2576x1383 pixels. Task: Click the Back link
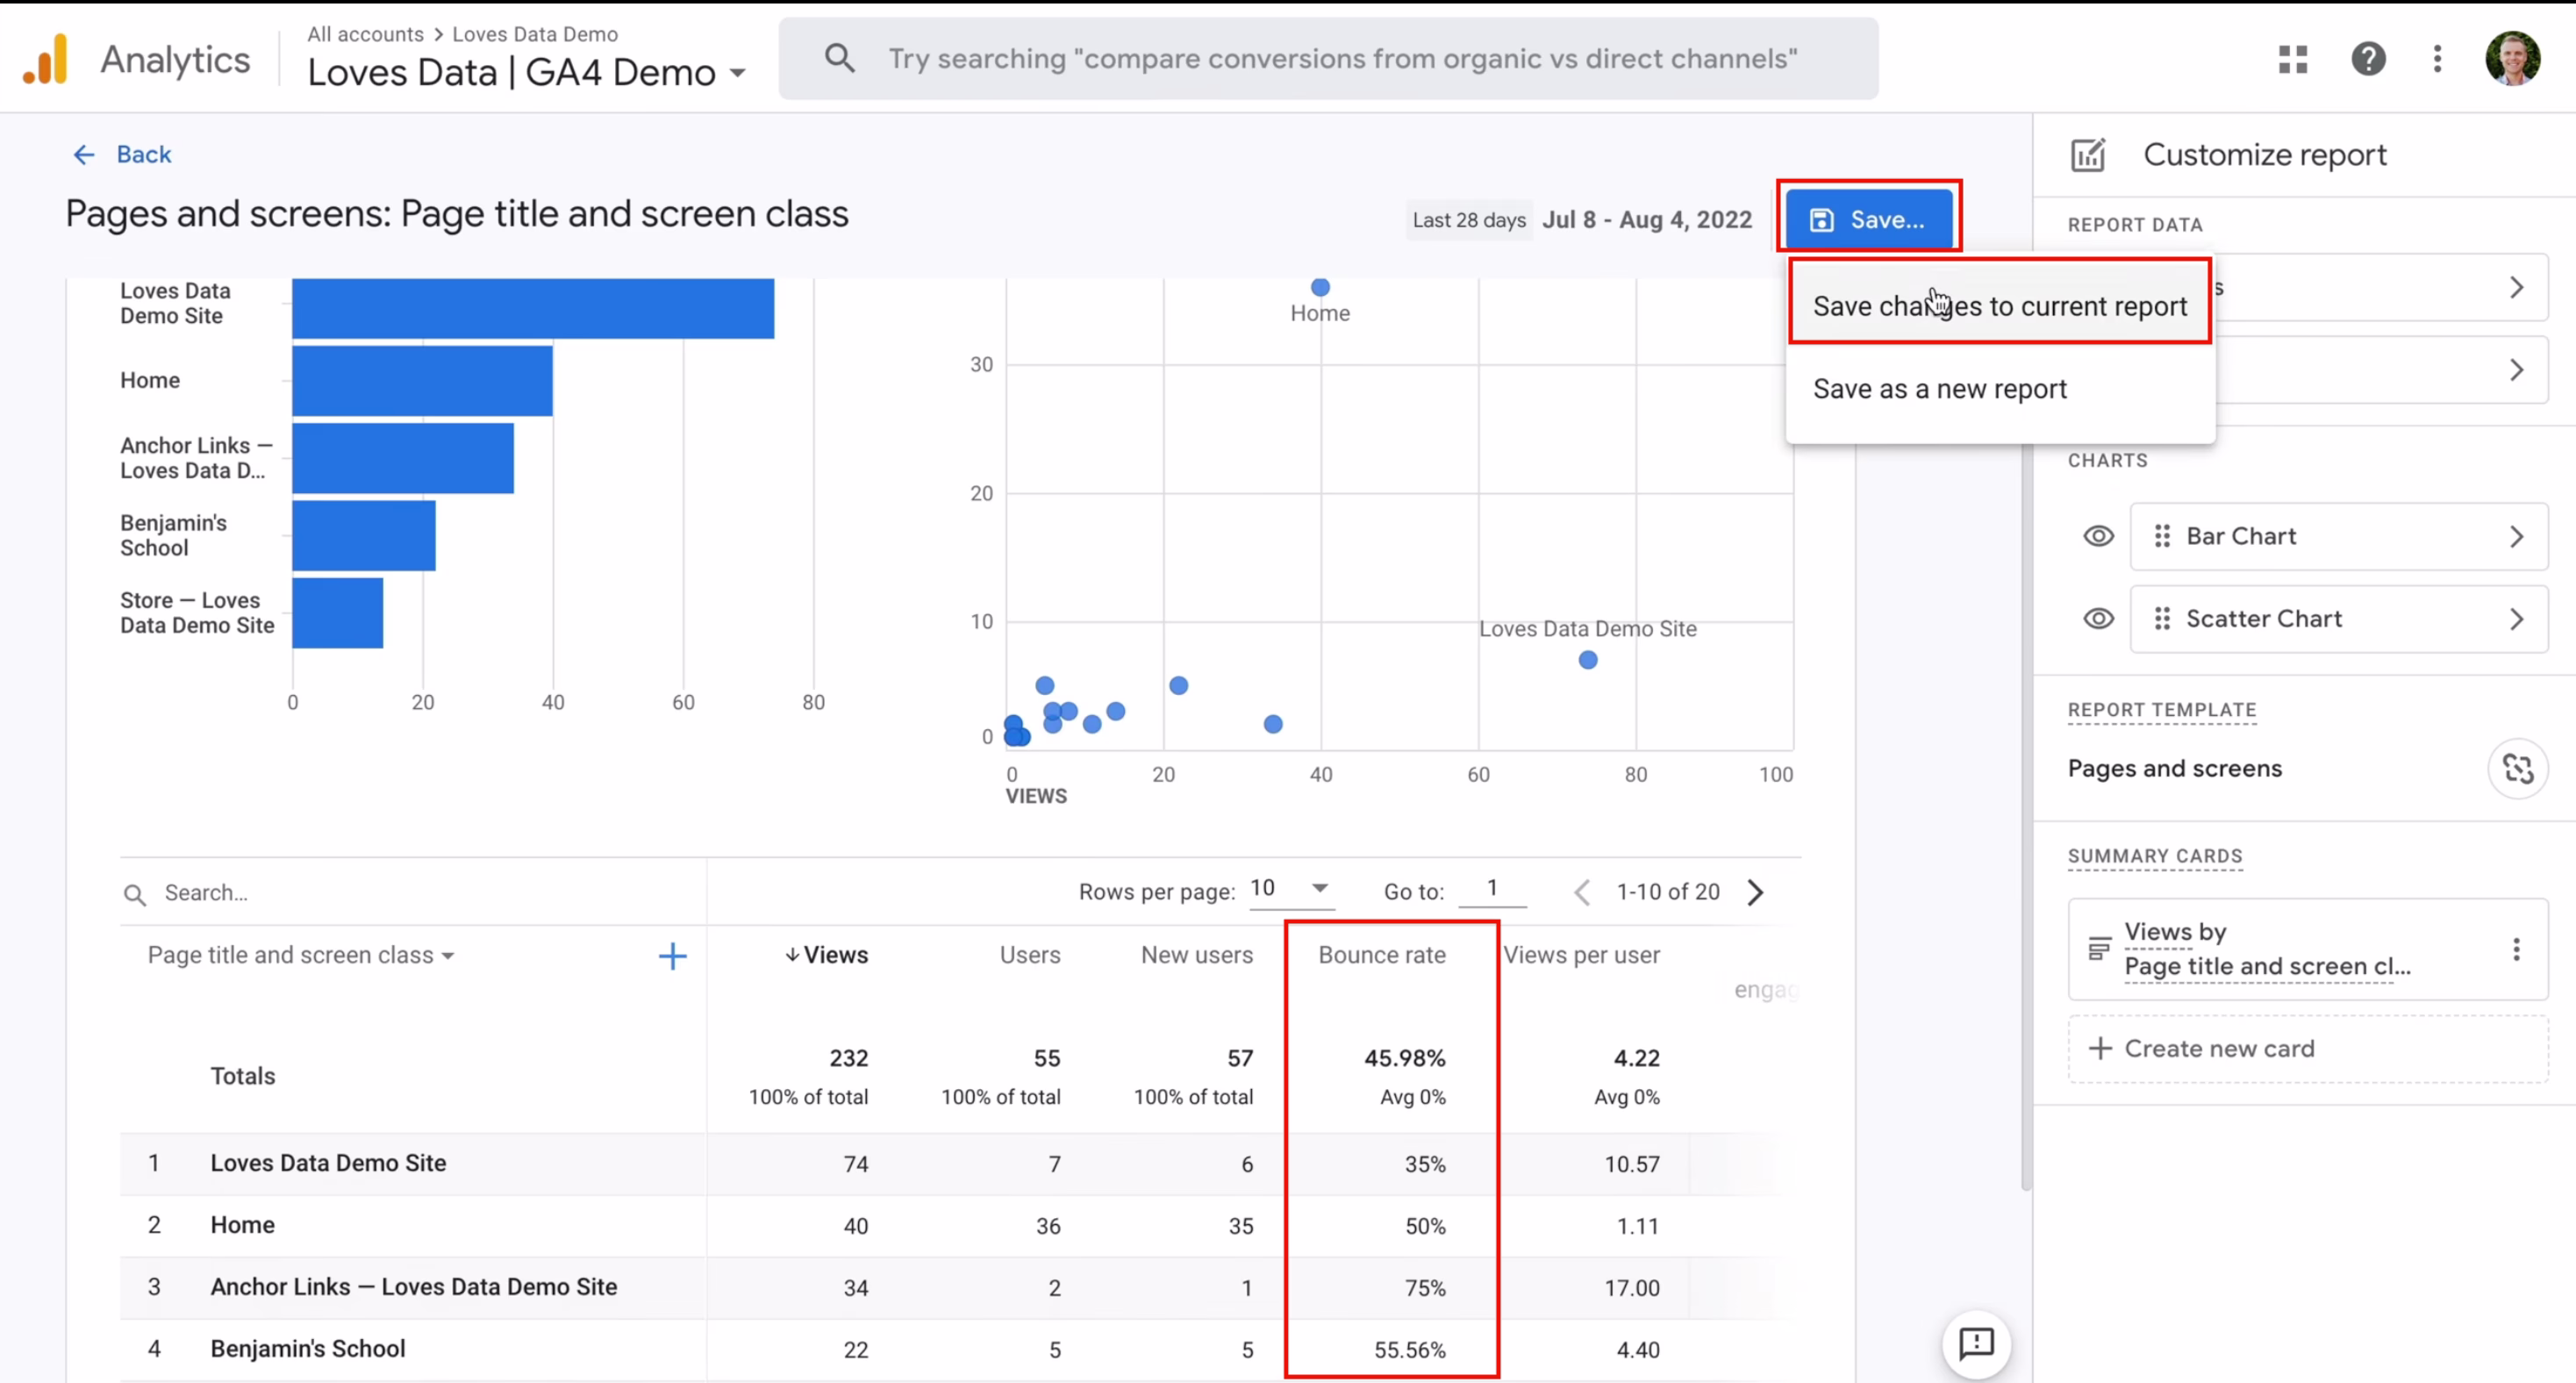click(122, 154)
